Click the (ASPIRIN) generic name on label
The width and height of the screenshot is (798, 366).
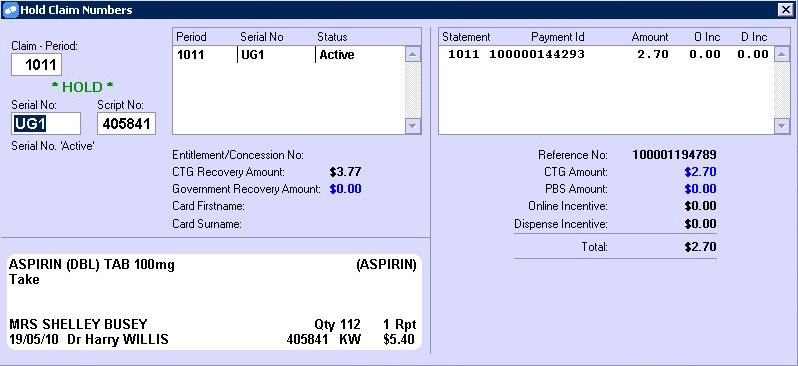coord(386,265)
